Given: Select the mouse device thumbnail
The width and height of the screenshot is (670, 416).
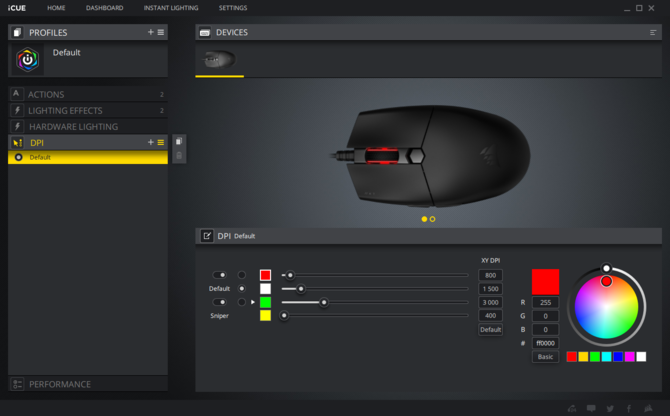Looking at the screenshot, I should tap(220, 59).
